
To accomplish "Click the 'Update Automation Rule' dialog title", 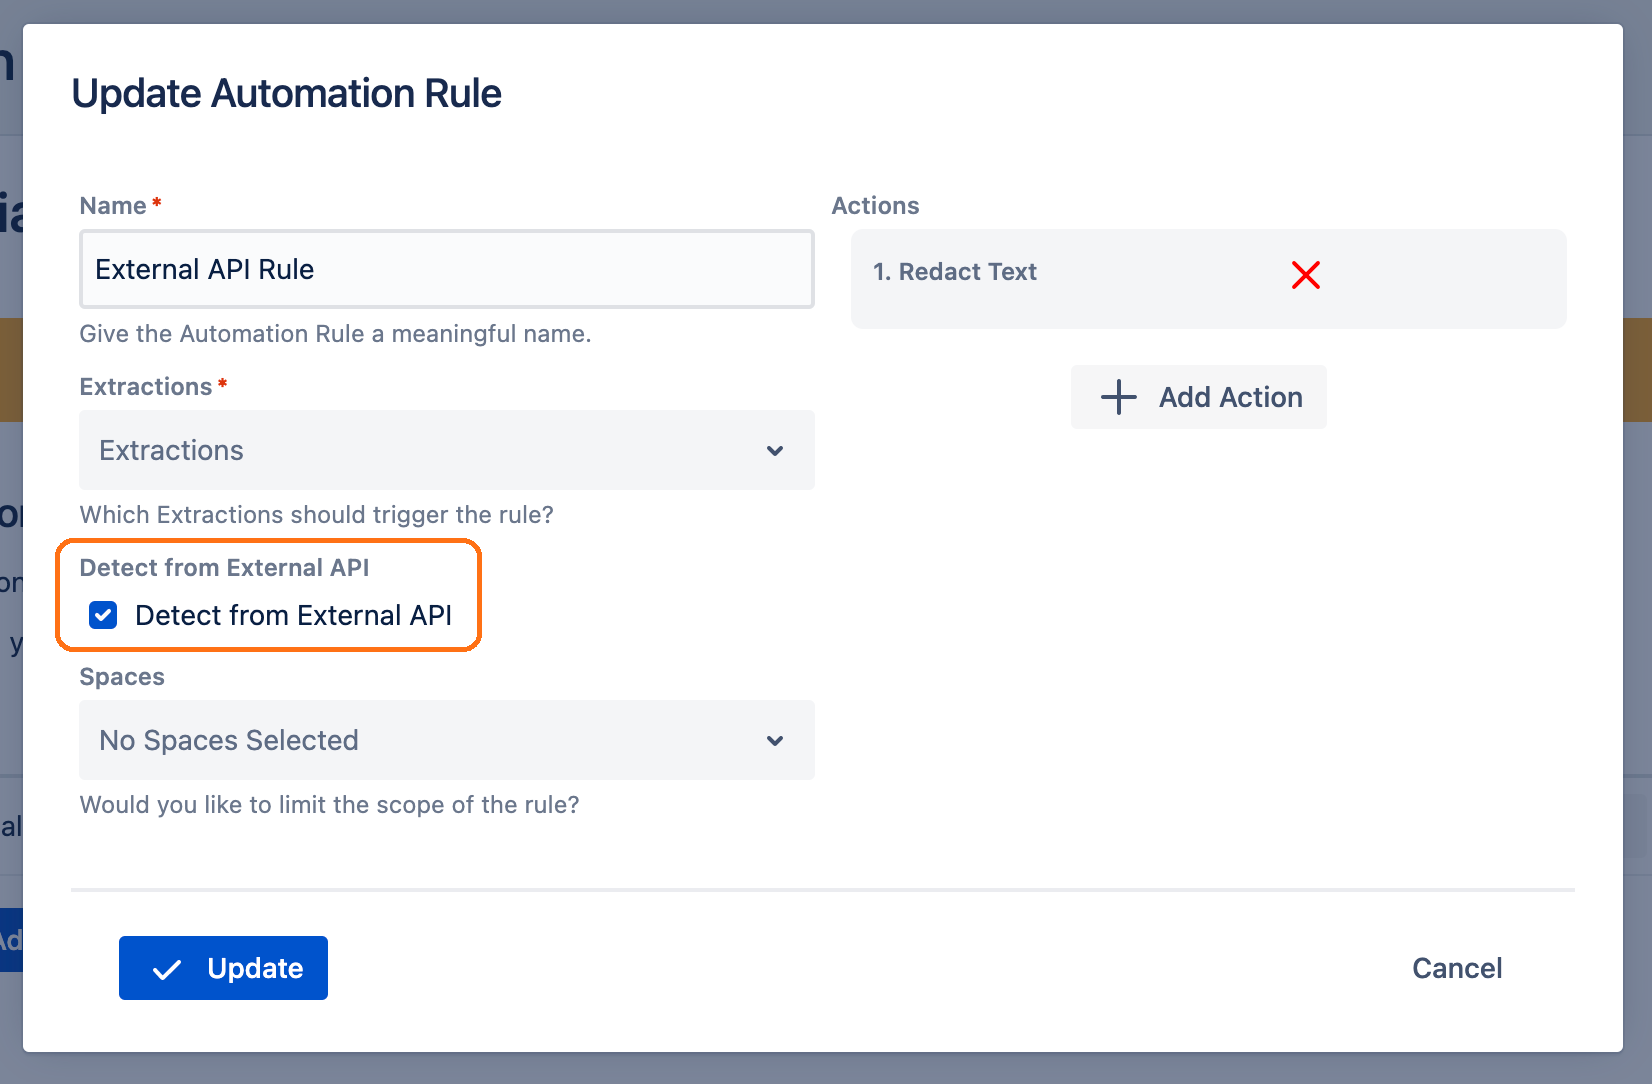I will 287,94.
